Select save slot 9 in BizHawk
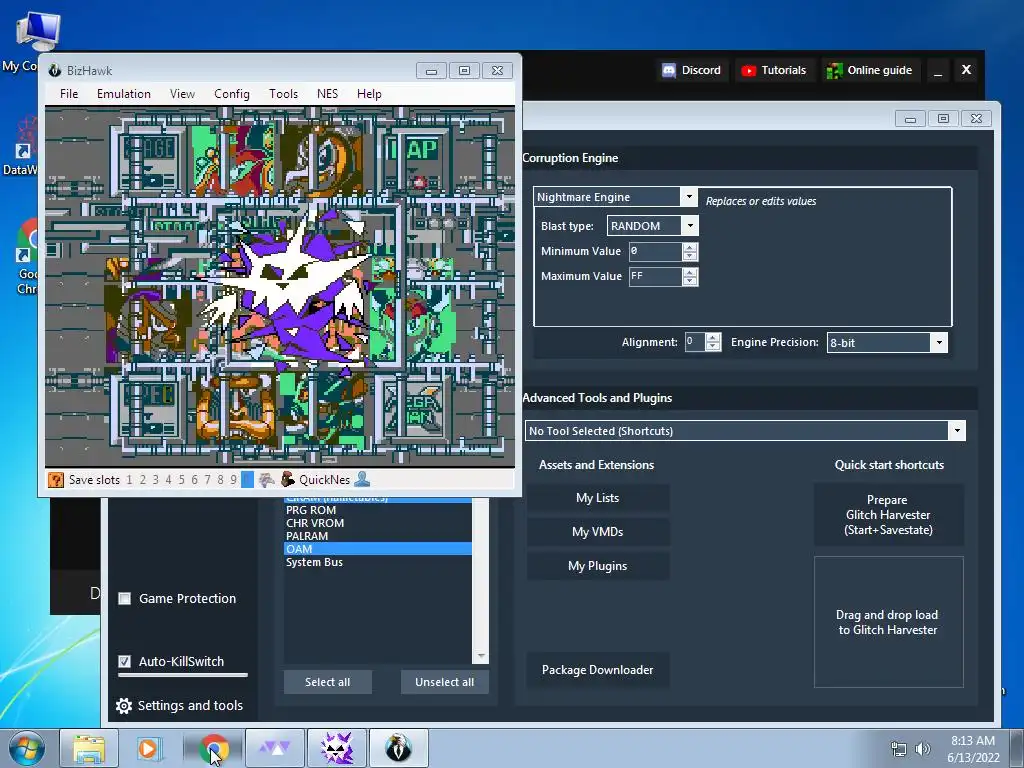 [x=233, y=480]
